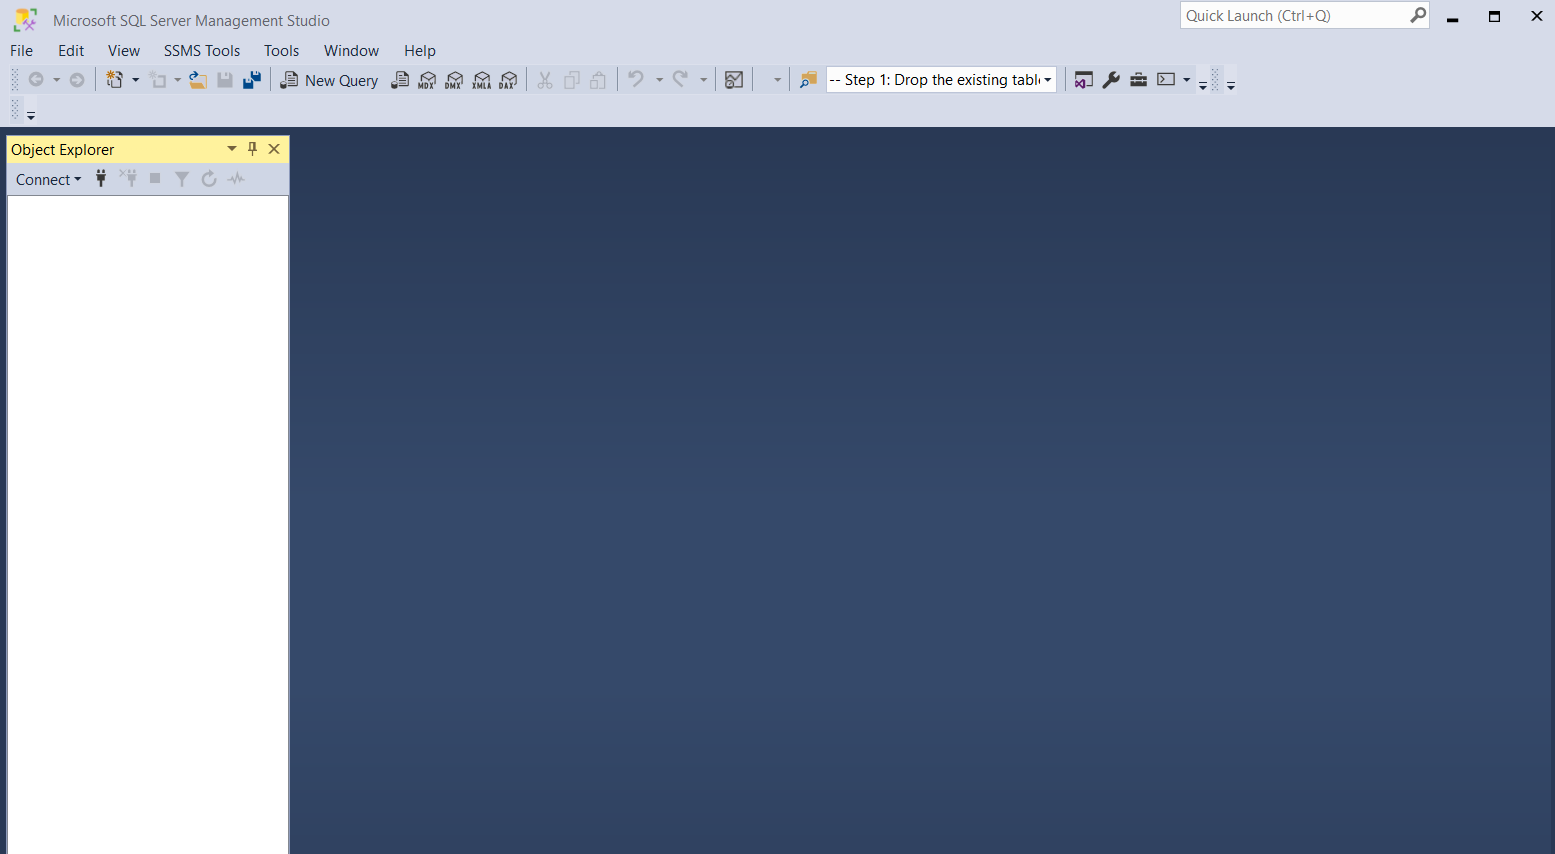Open a new DMX query

454,80
